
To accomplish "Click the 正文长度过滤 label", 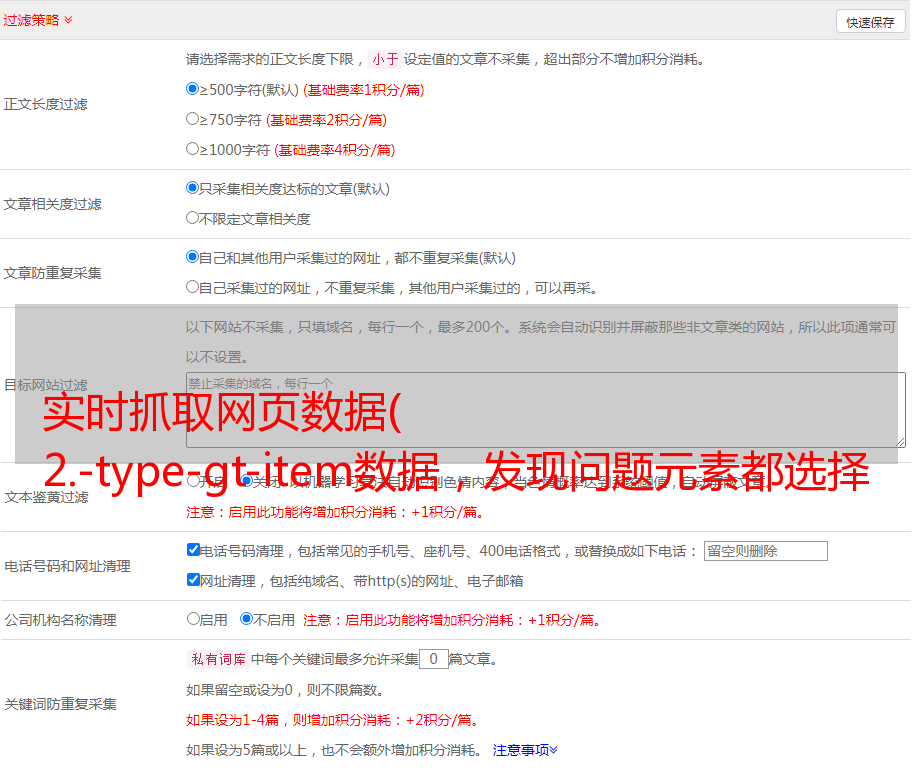I will pos(45,104).
